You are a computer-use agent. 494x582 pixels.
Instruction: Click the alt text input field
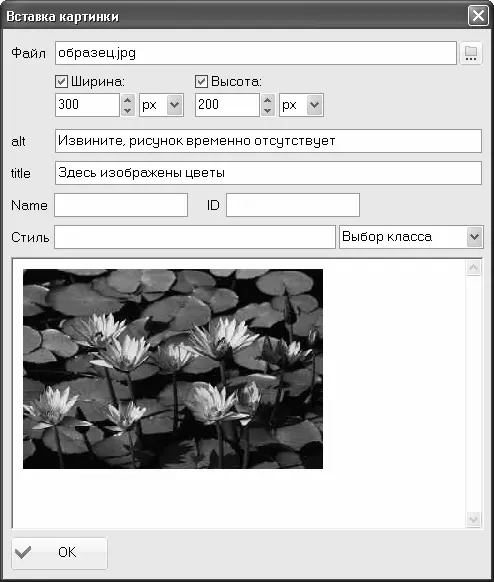[x=268, y=141]
